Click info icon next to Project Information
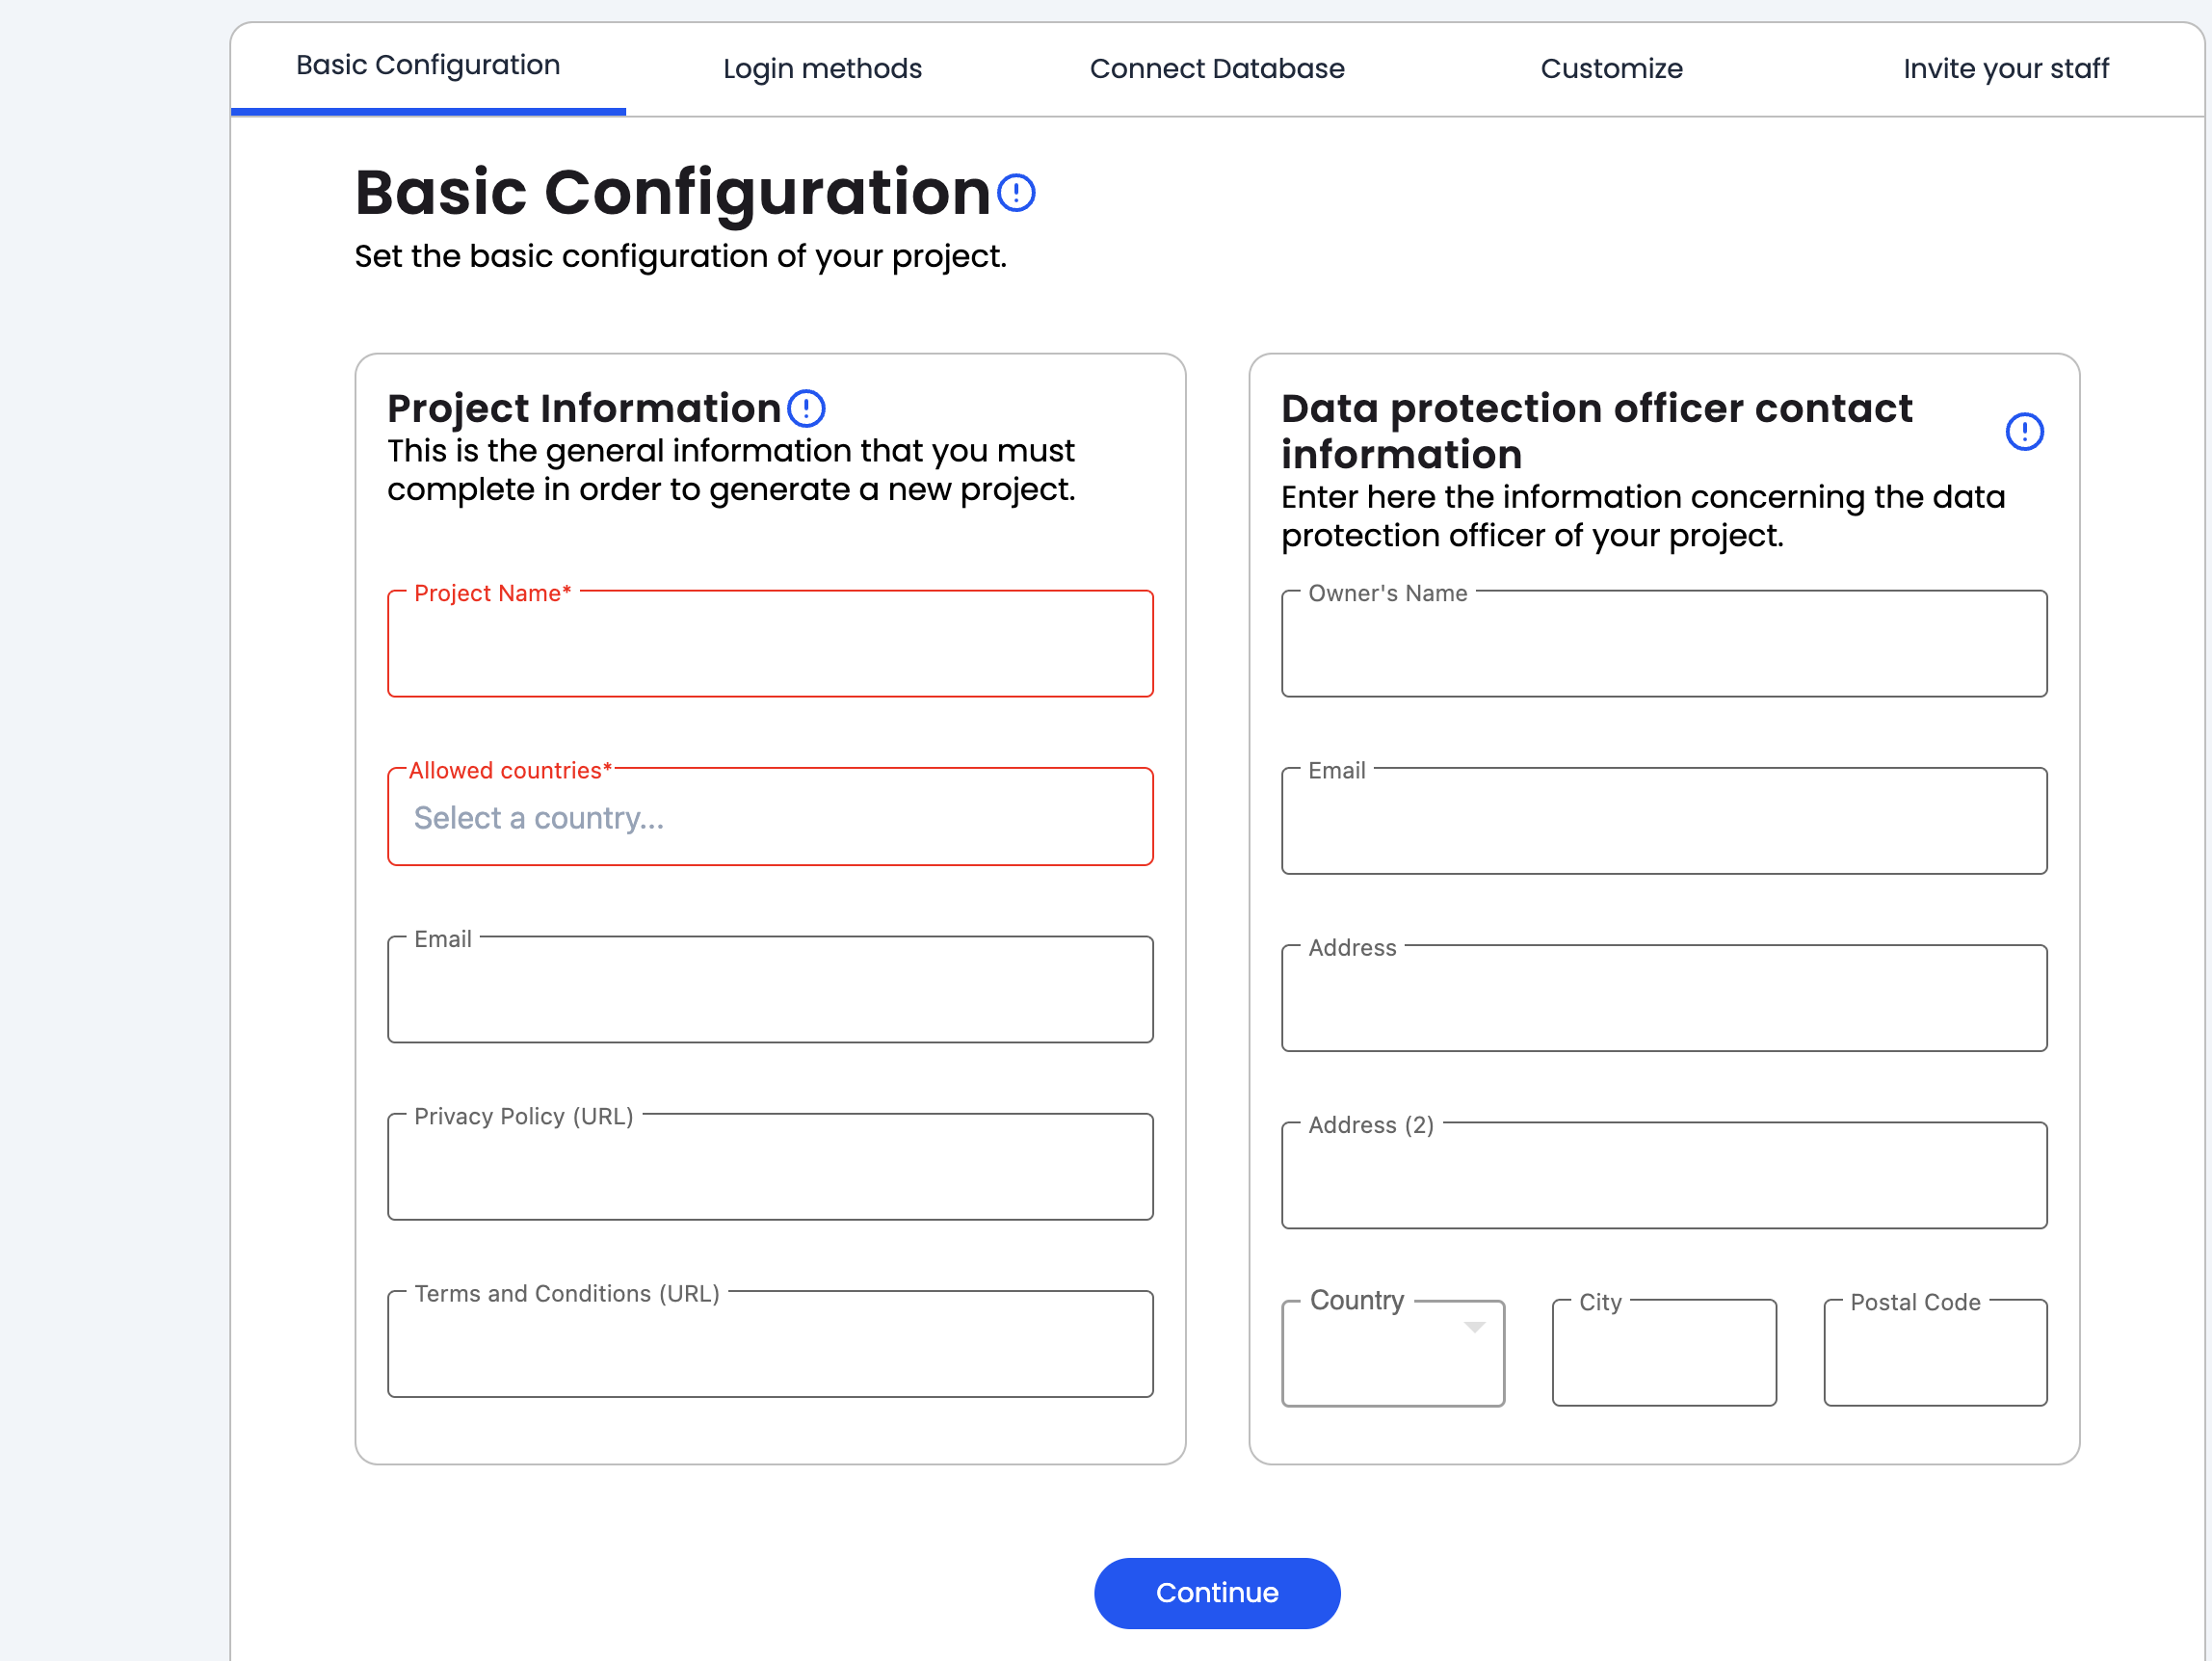The image size is (2212, 1661). coord(806,408)
